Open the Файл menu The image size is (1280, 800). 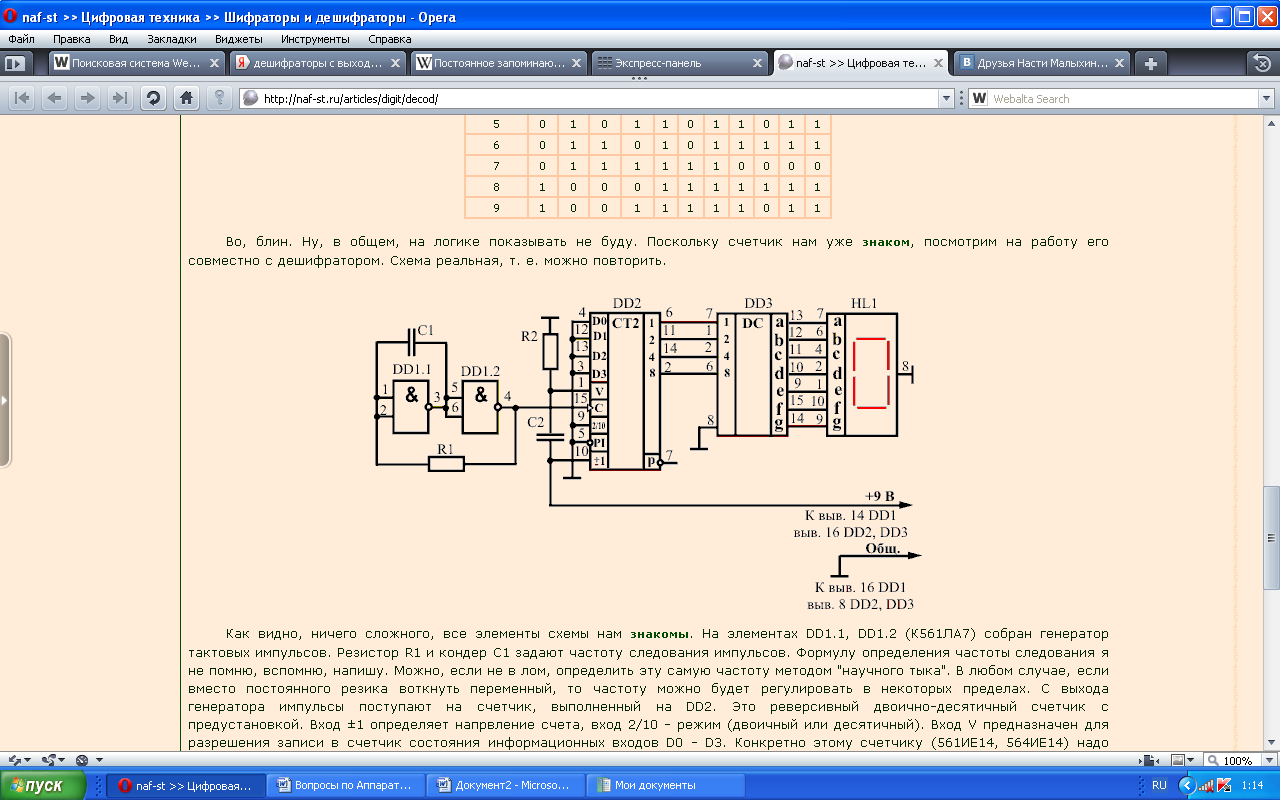21,39
